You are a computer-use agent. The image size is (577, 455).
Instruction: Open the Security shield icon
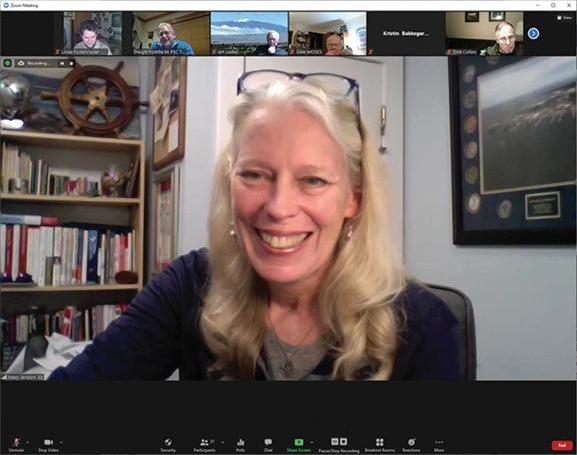click(168, 442)
